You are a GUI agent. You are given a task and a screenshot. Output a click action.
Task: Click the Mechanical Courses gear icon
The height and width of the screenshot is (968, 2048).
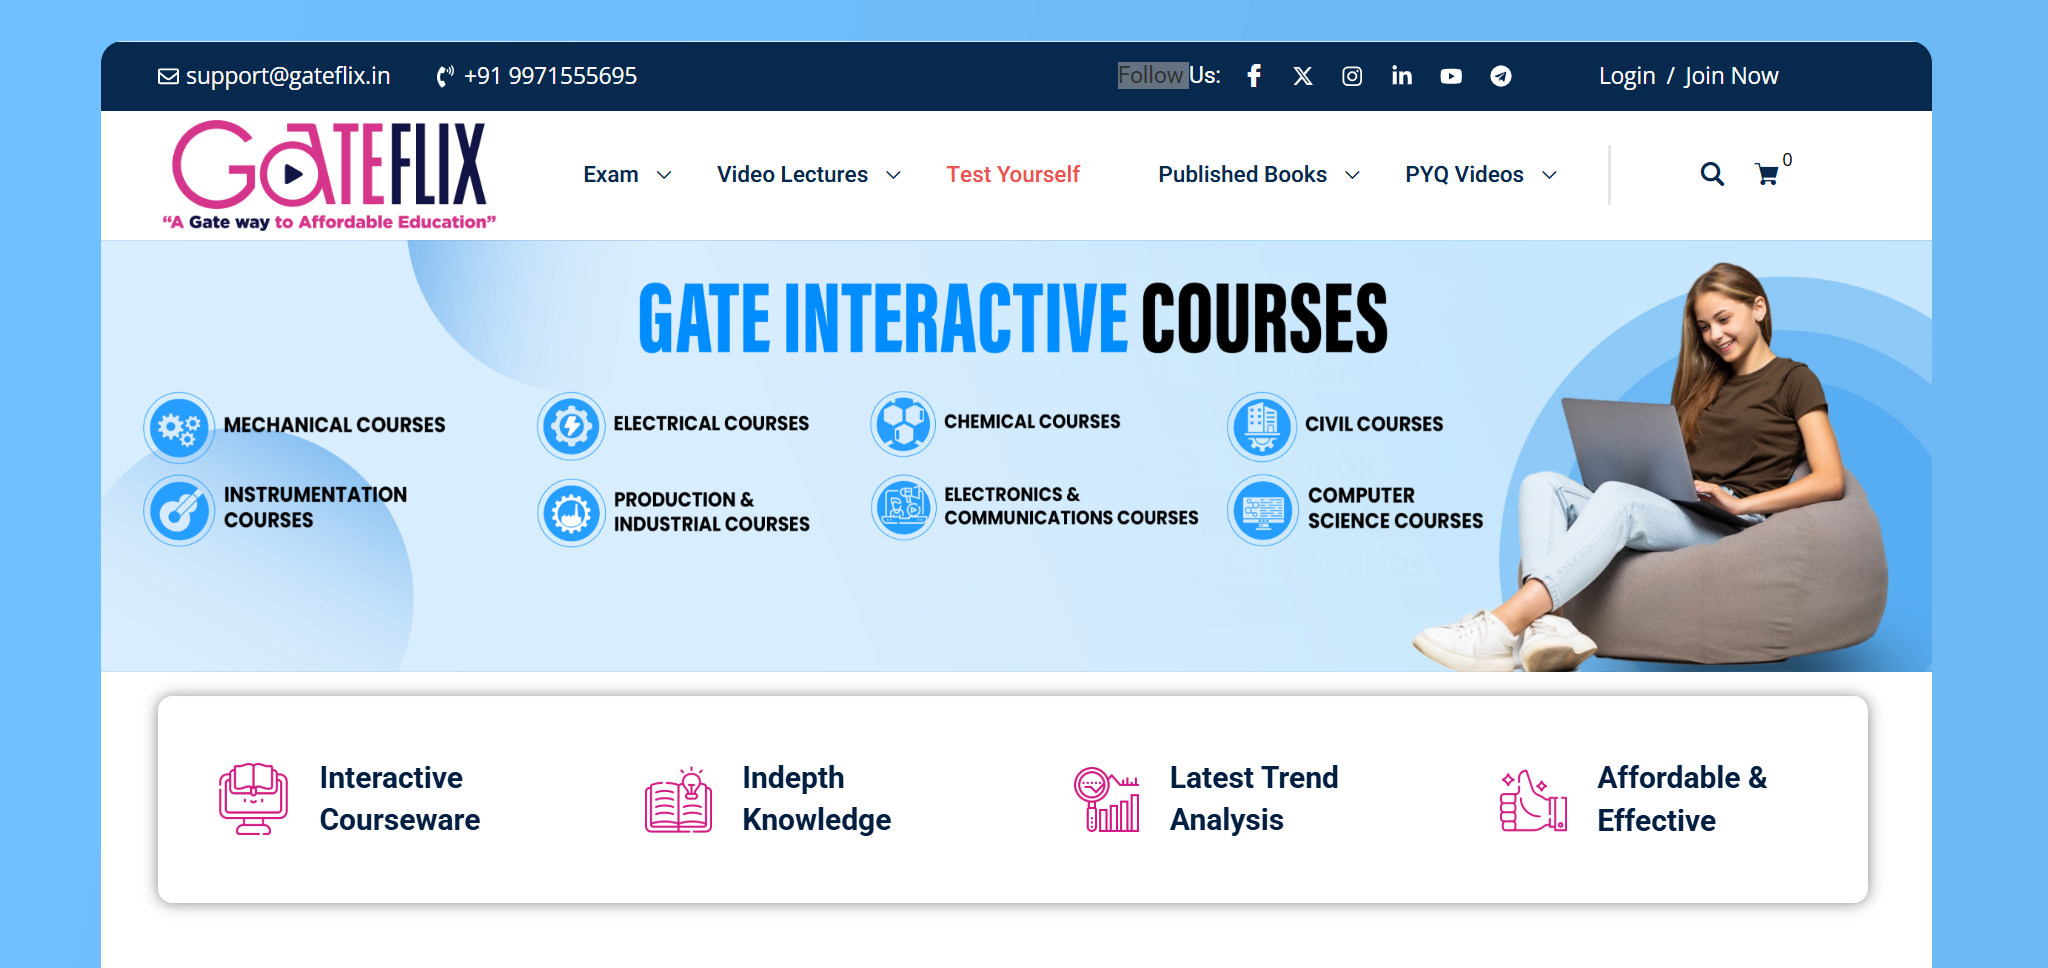tap(179, 428)
